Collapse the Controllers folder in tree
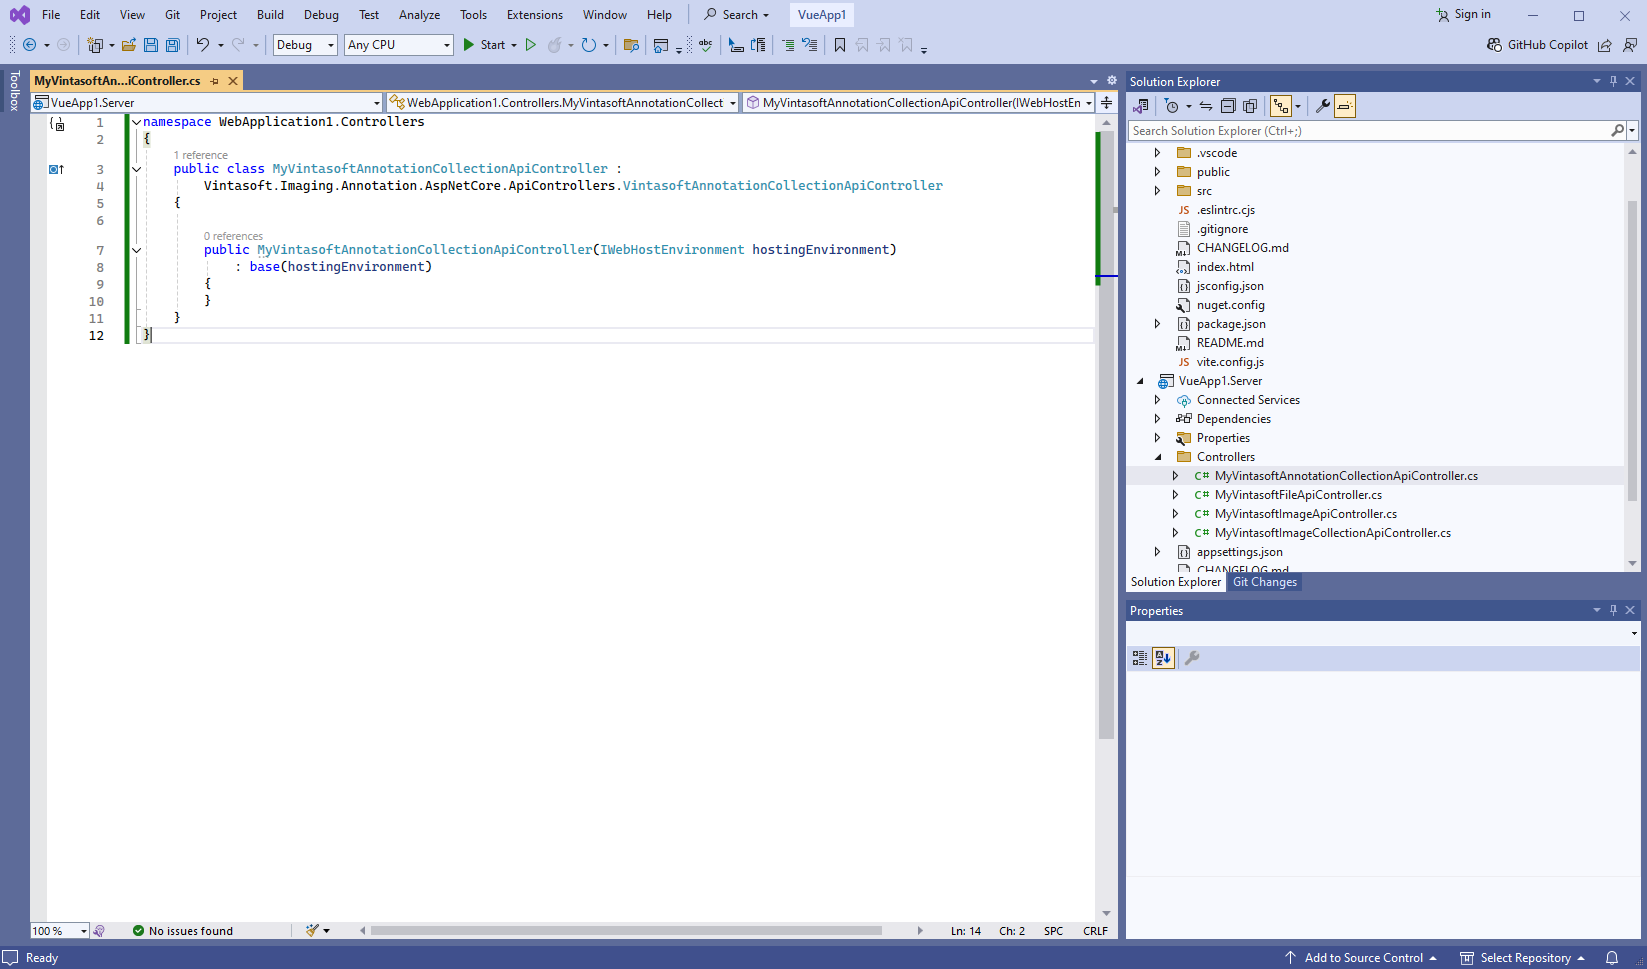 1158,457
